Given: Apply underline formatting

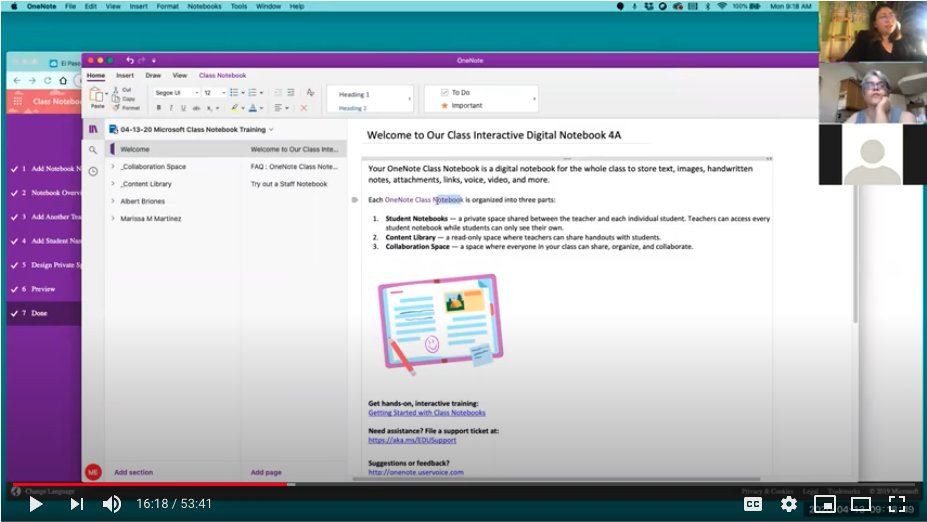Looking at the screenshot, I should coord(183,108).
